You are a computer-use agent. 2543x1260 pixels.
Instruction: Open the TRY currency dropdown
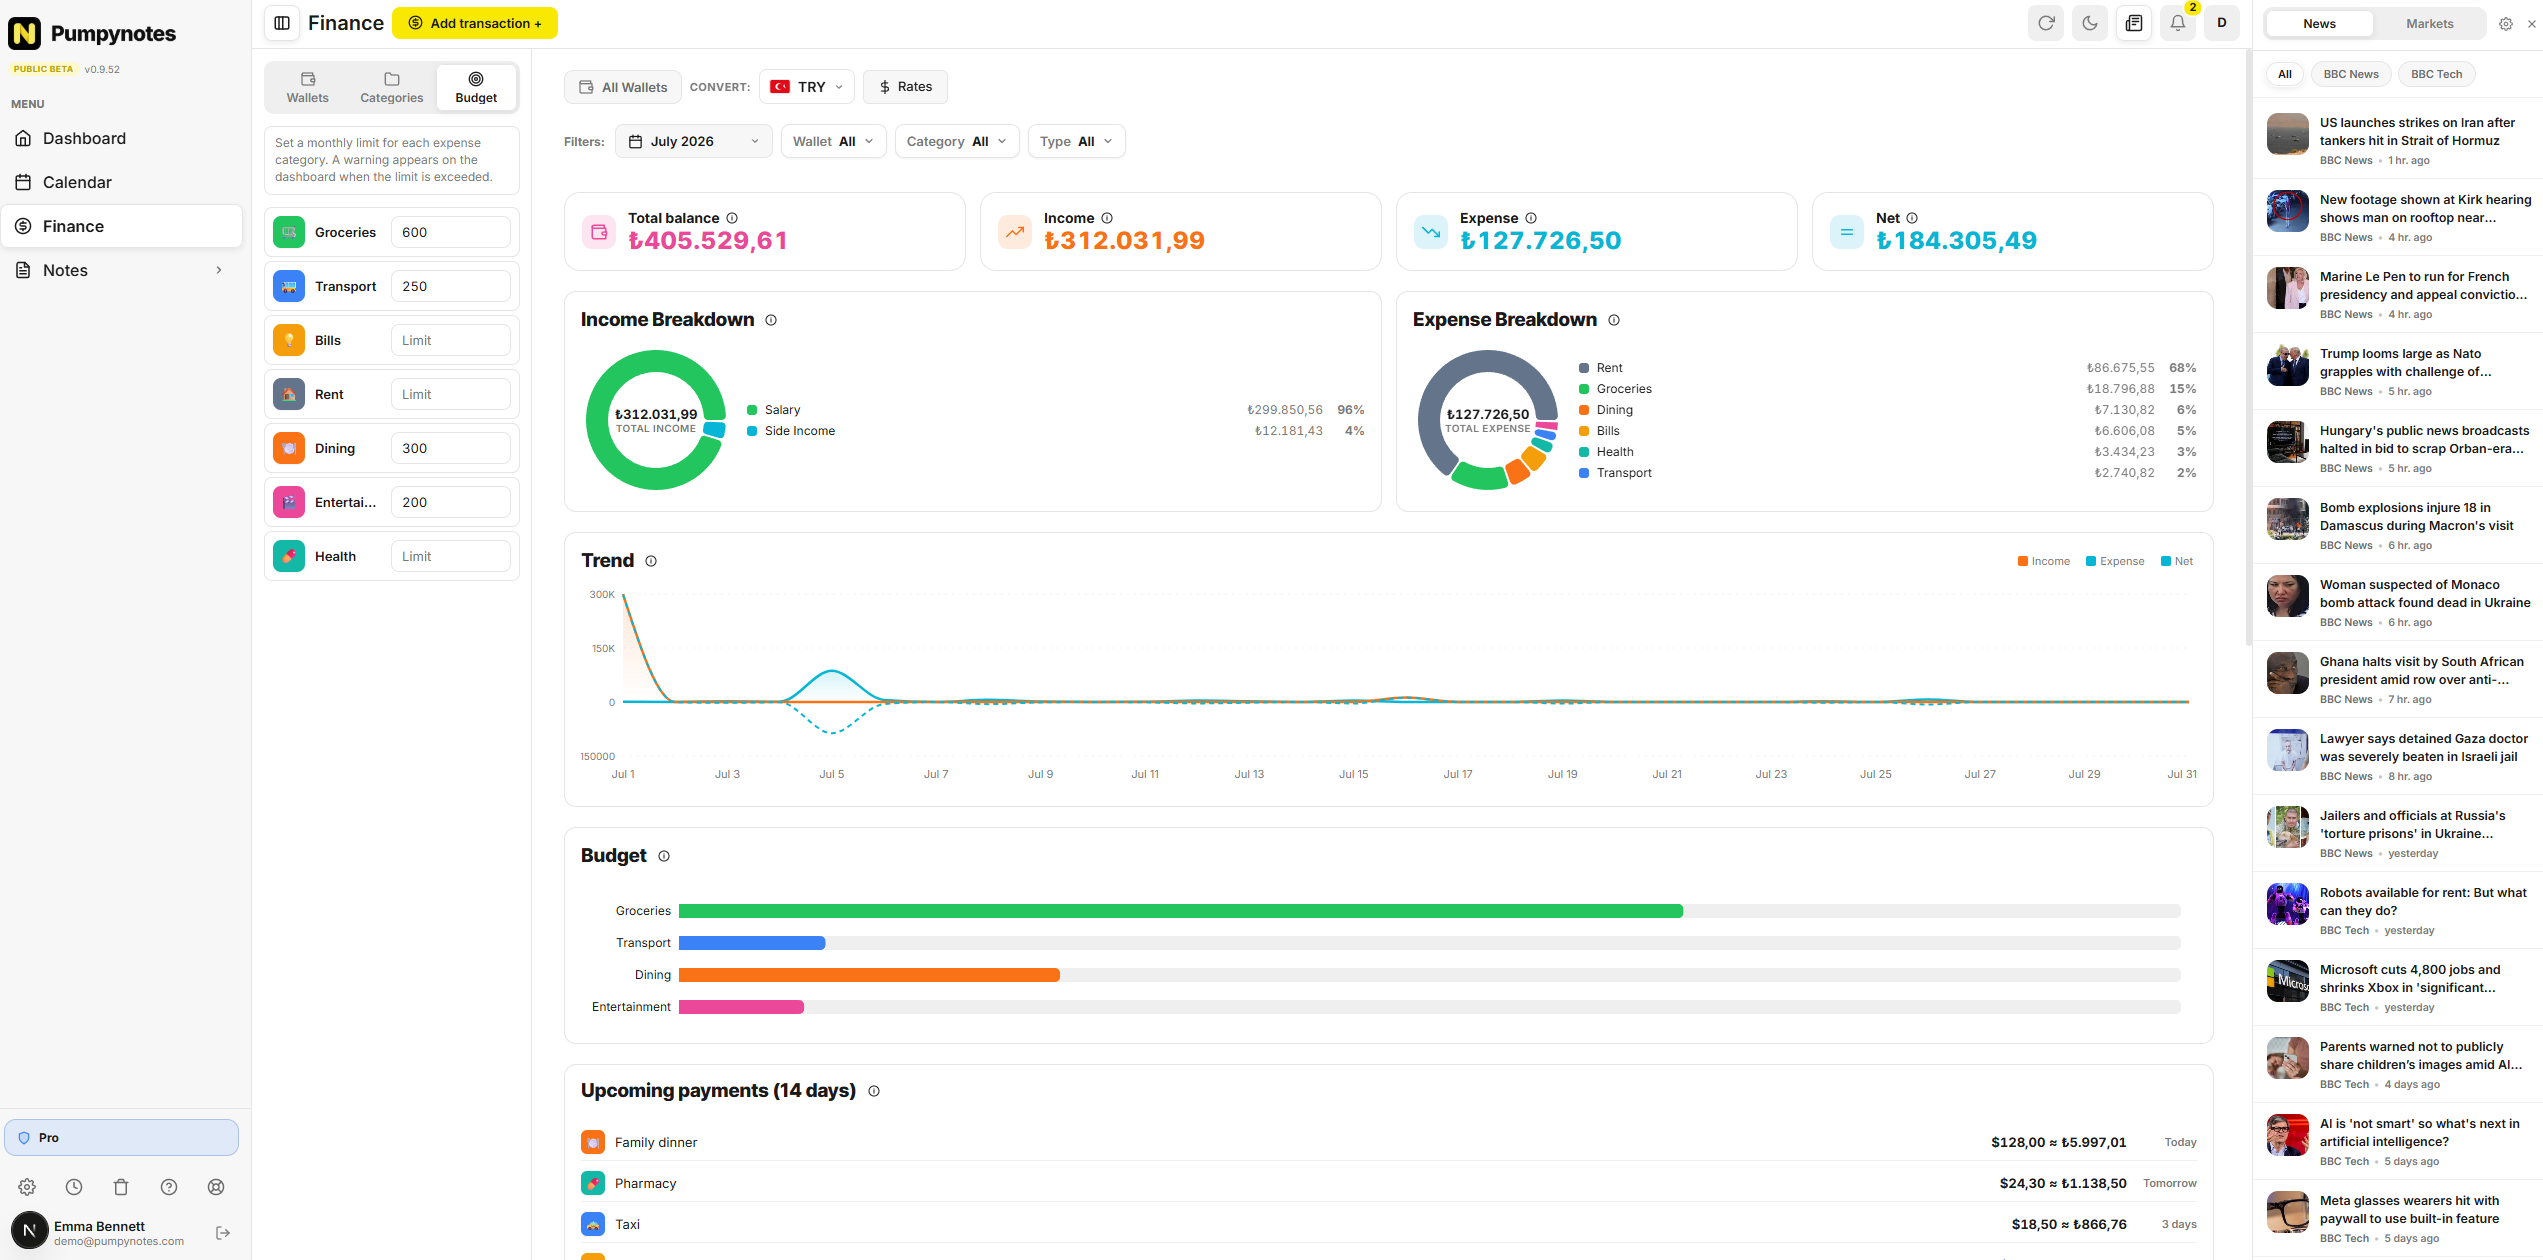click(x=807, y=87)
